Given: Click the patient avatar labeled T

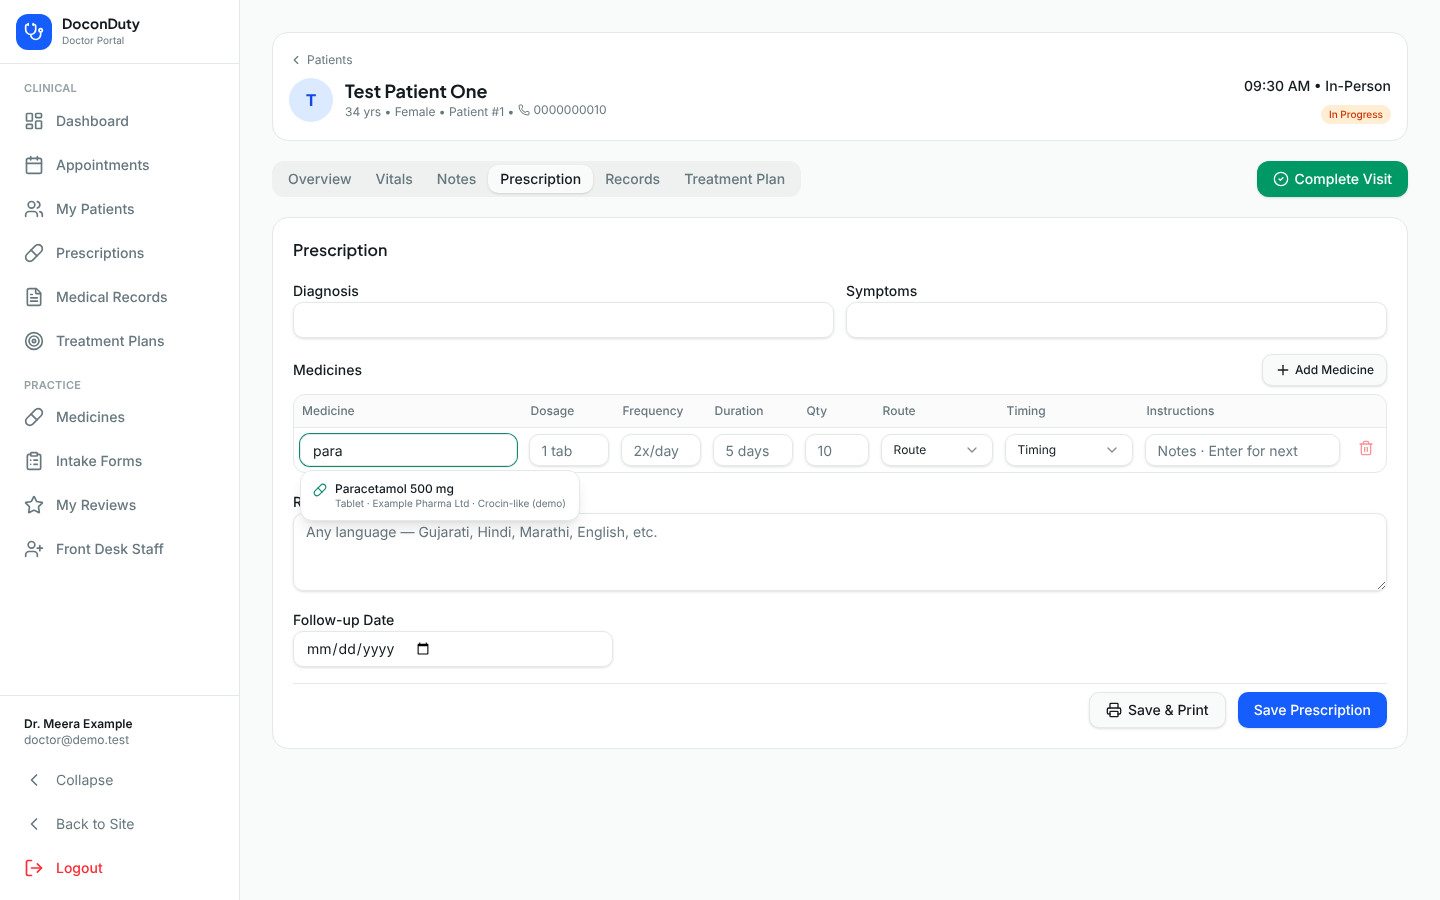Looking at the screenshot, I should (x=311, y=100).
